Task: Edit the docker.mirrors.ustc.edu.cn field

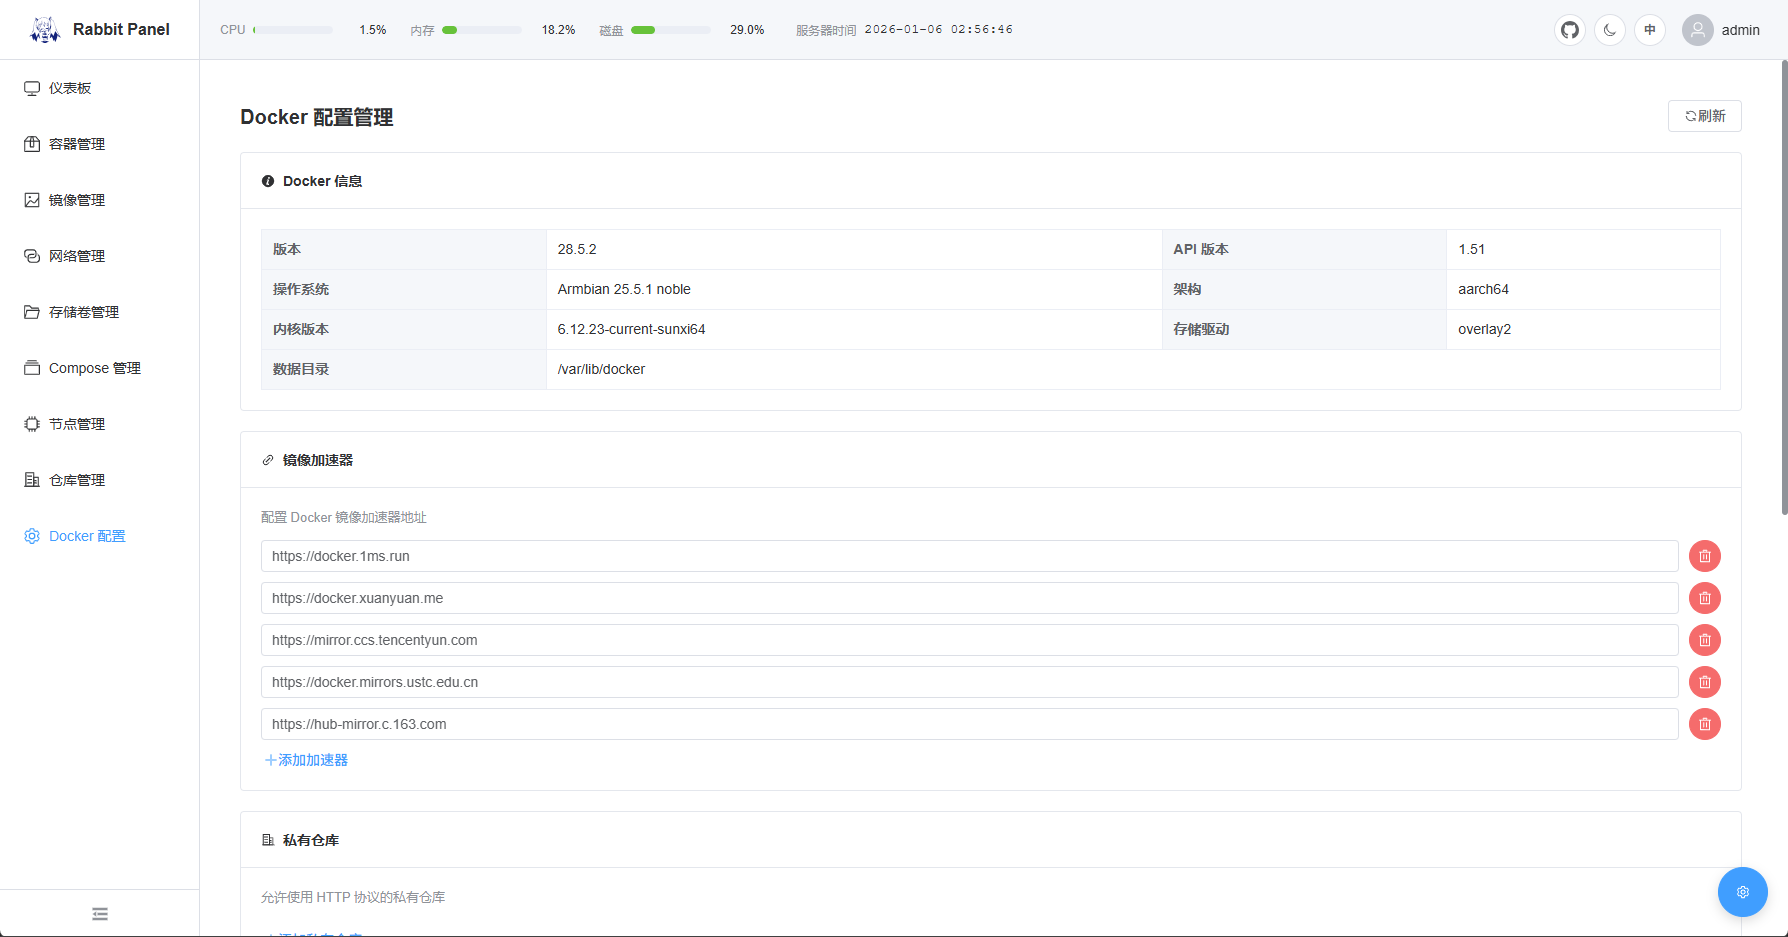Action: pos(970,682)
